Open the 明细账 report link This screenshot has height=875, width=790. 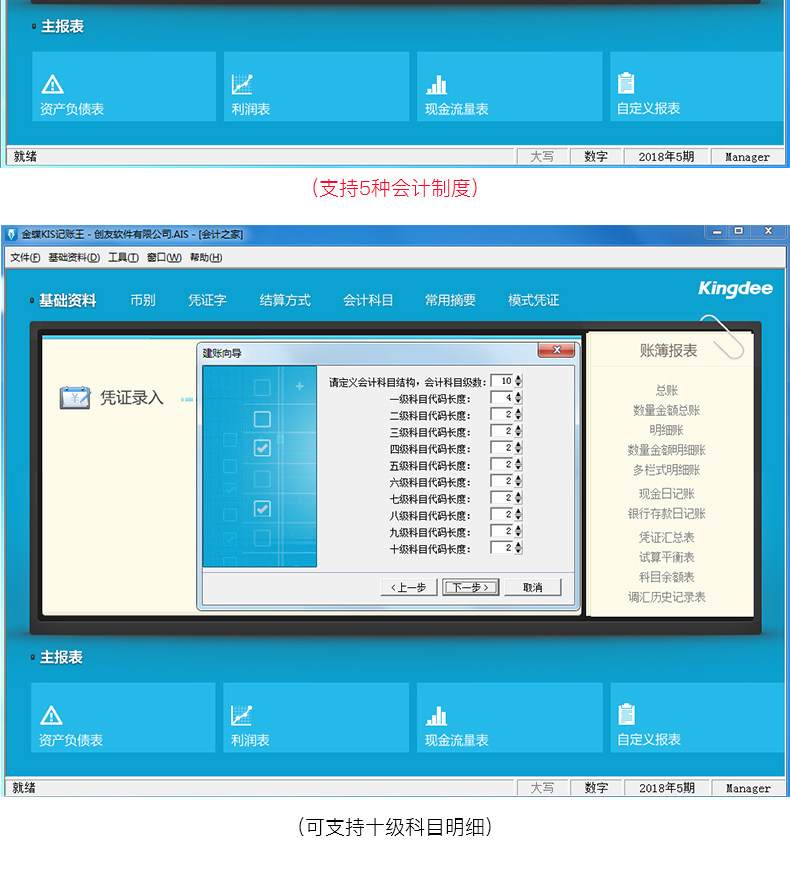pos(667,430)
